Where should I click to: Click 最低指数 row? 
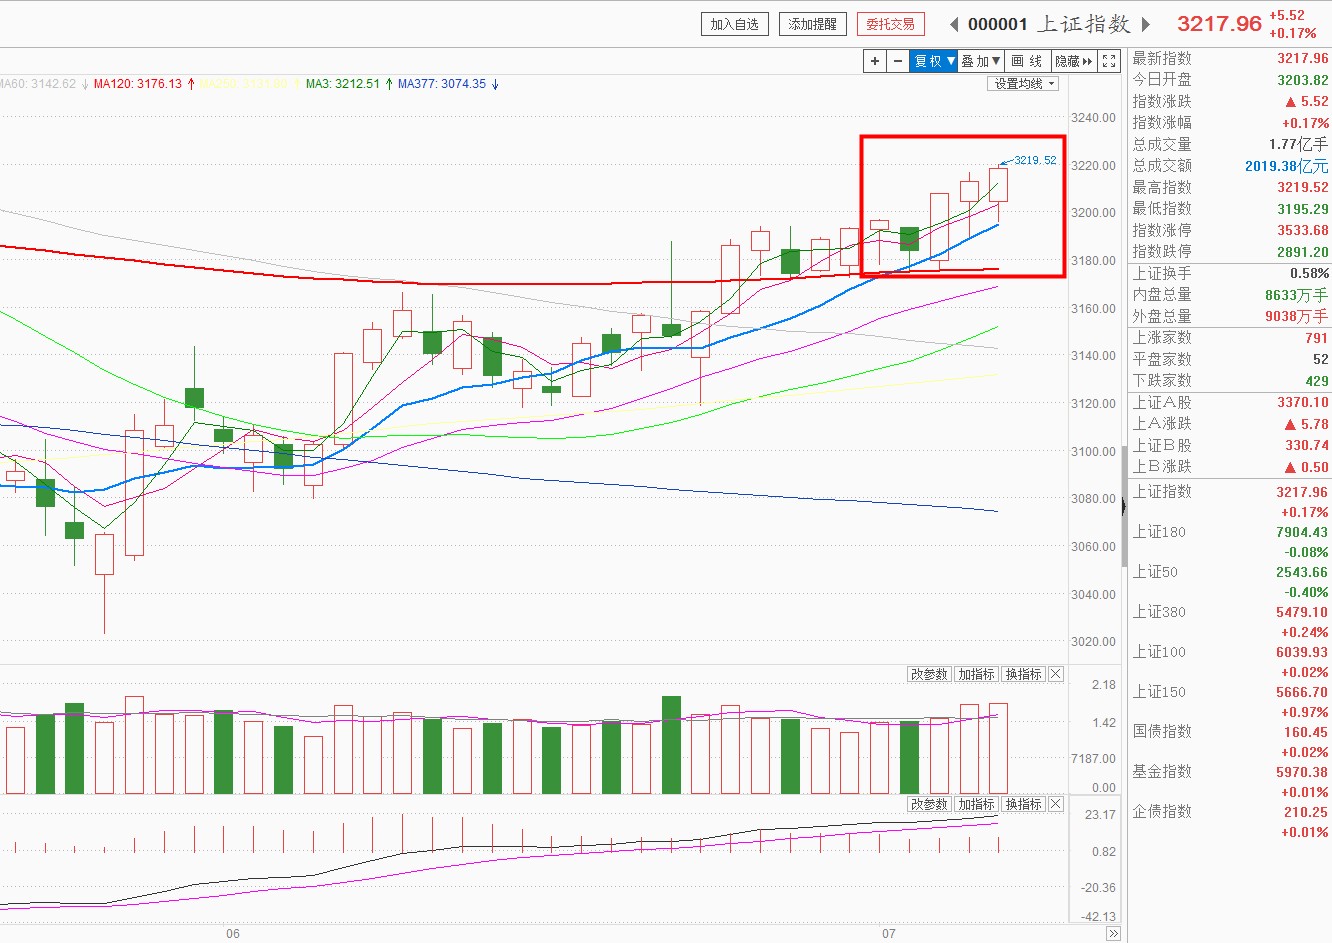pos(1230,209)
